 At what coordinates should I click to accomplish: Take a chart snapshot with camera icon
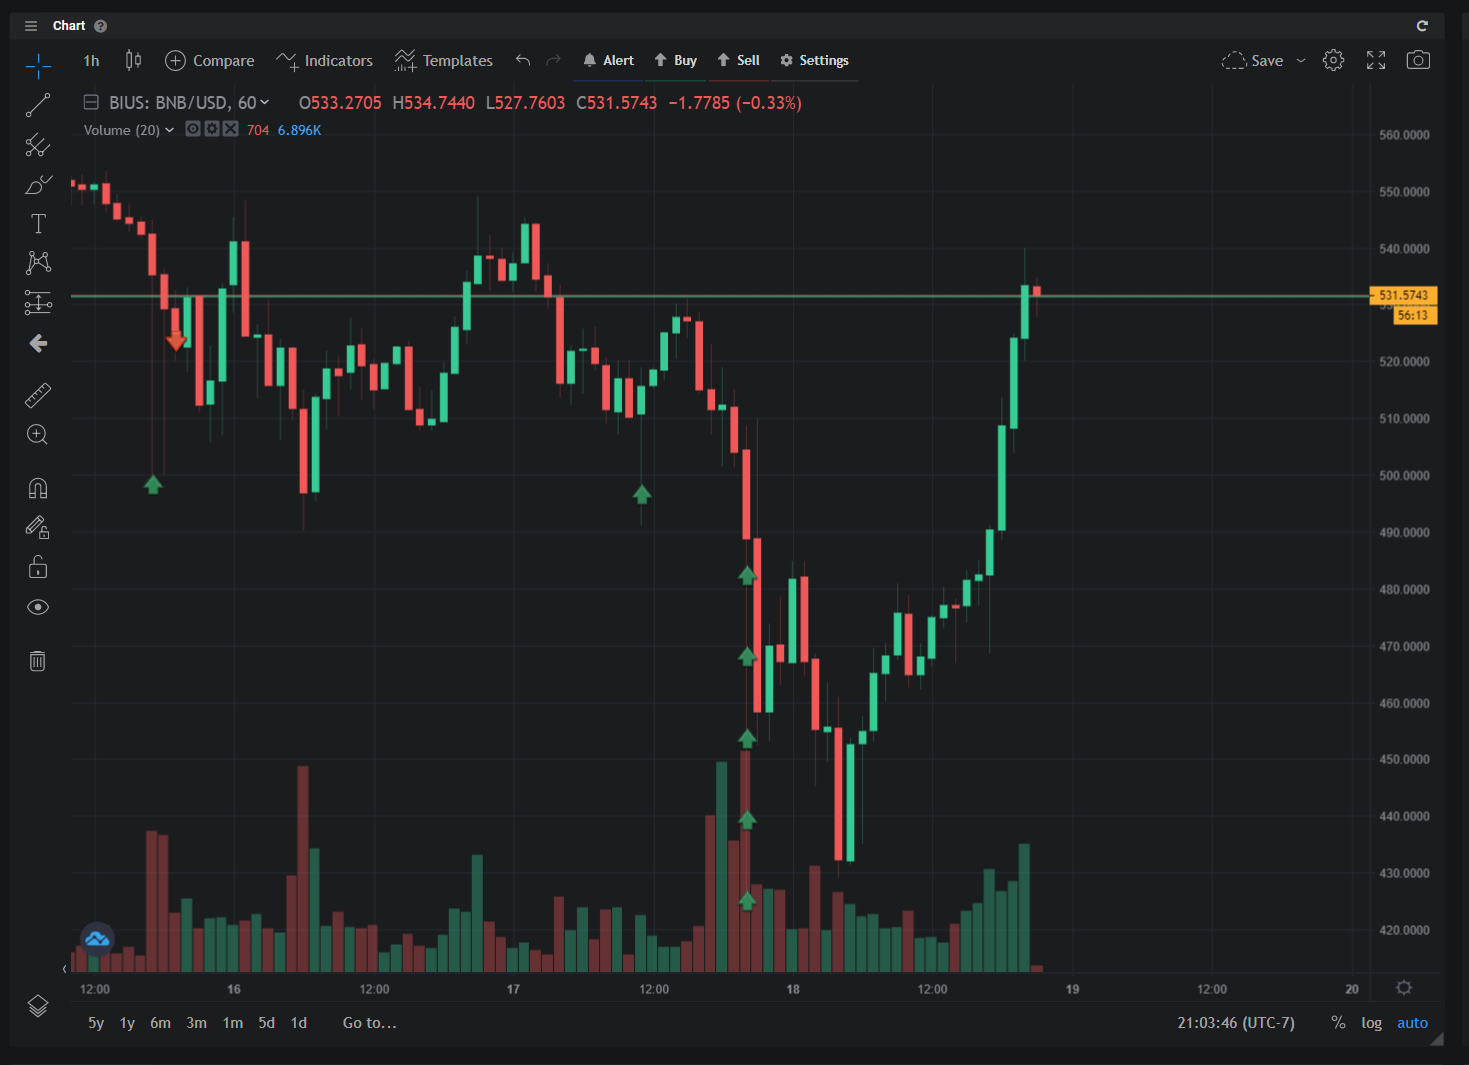[x=1417, y=61]
